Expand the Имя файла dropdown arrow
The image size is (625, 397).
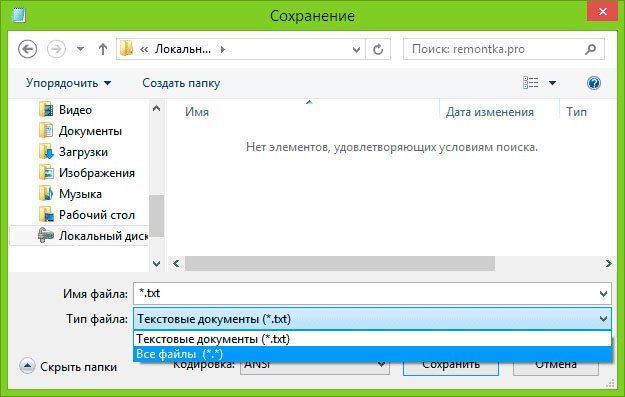tap(603, 294)
